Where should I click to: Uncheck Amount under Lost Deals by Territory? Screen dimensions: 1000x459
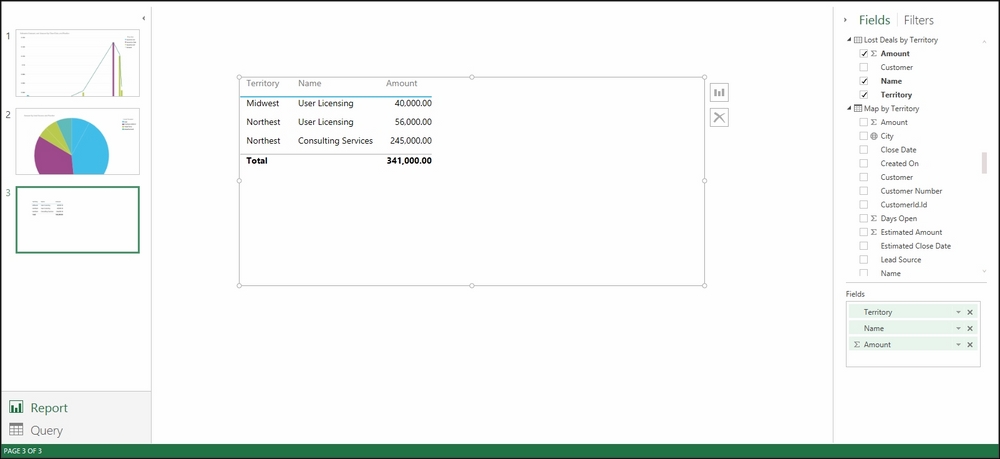pyautogui.click(x=864, y=54)
